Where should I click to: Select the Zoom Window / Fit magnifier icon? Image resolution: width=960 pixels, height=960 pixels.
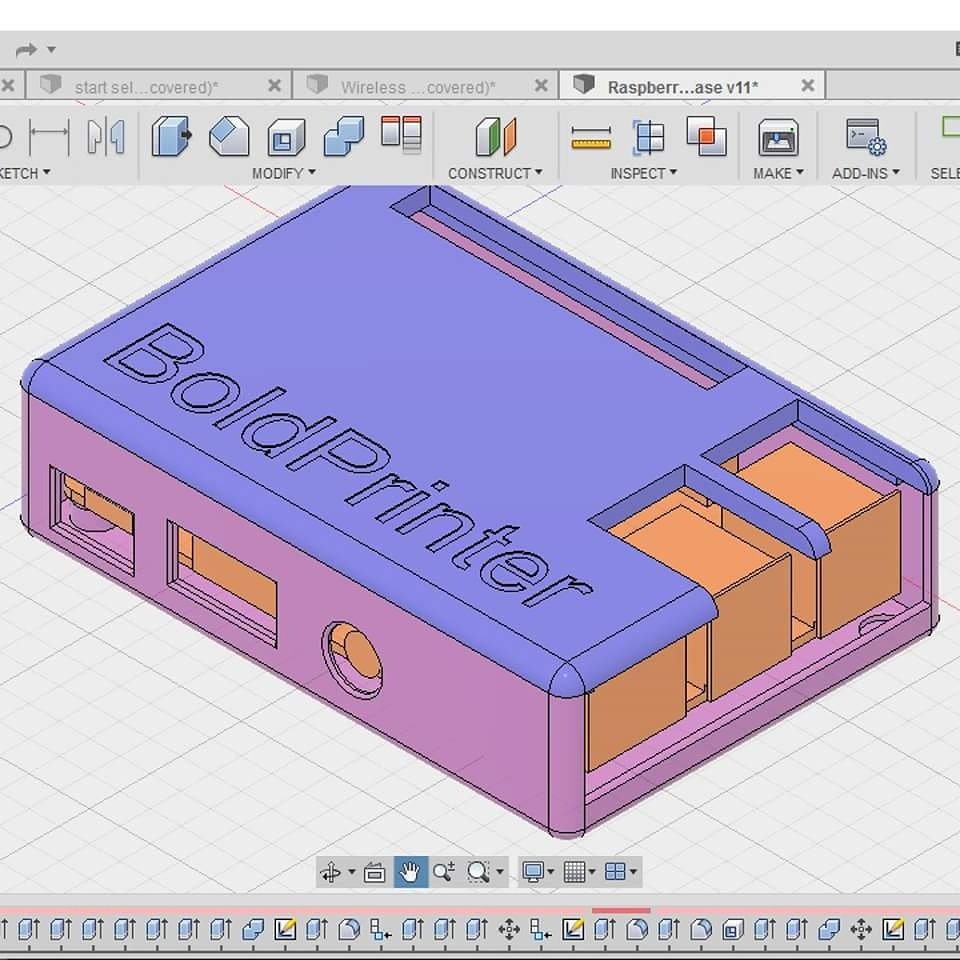coord(478,872)
